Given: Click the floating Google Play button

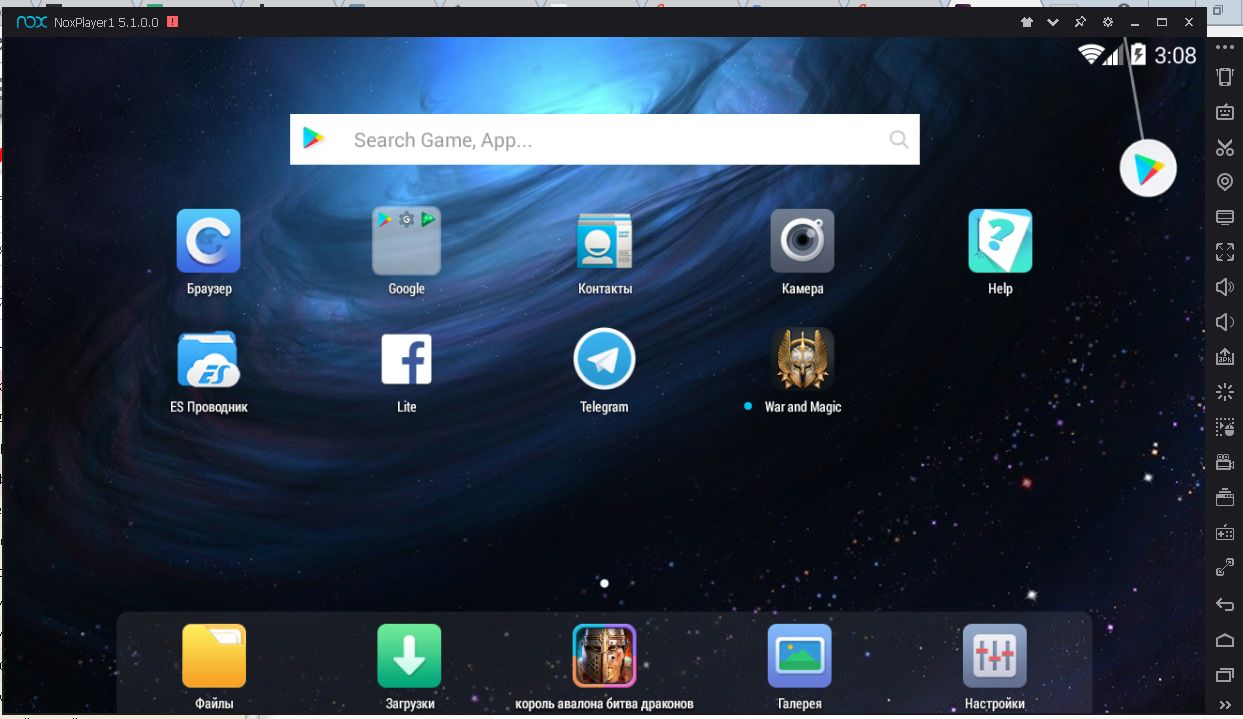Looking at the screenshot, I should tap(1148, 168).
